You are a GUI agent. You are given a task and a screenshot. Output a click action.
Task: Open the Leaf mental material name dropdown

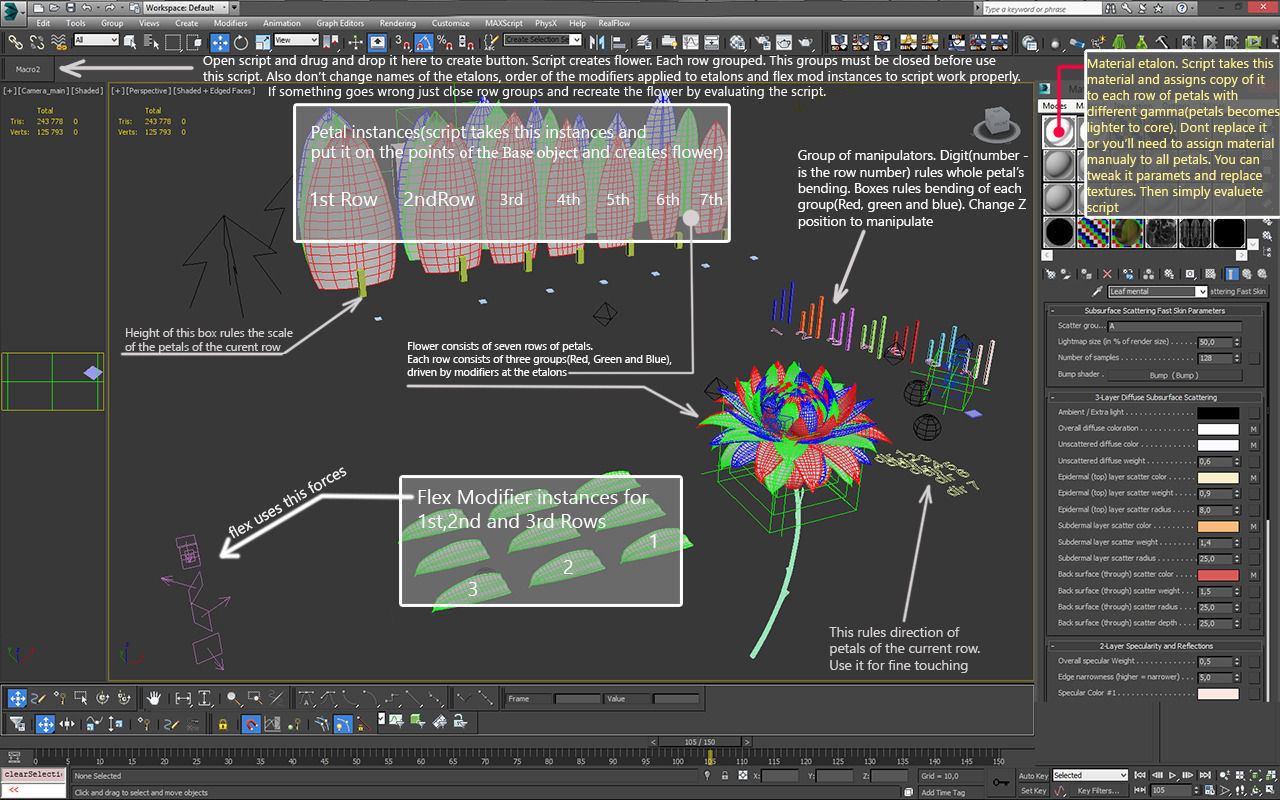point(1157,291)
